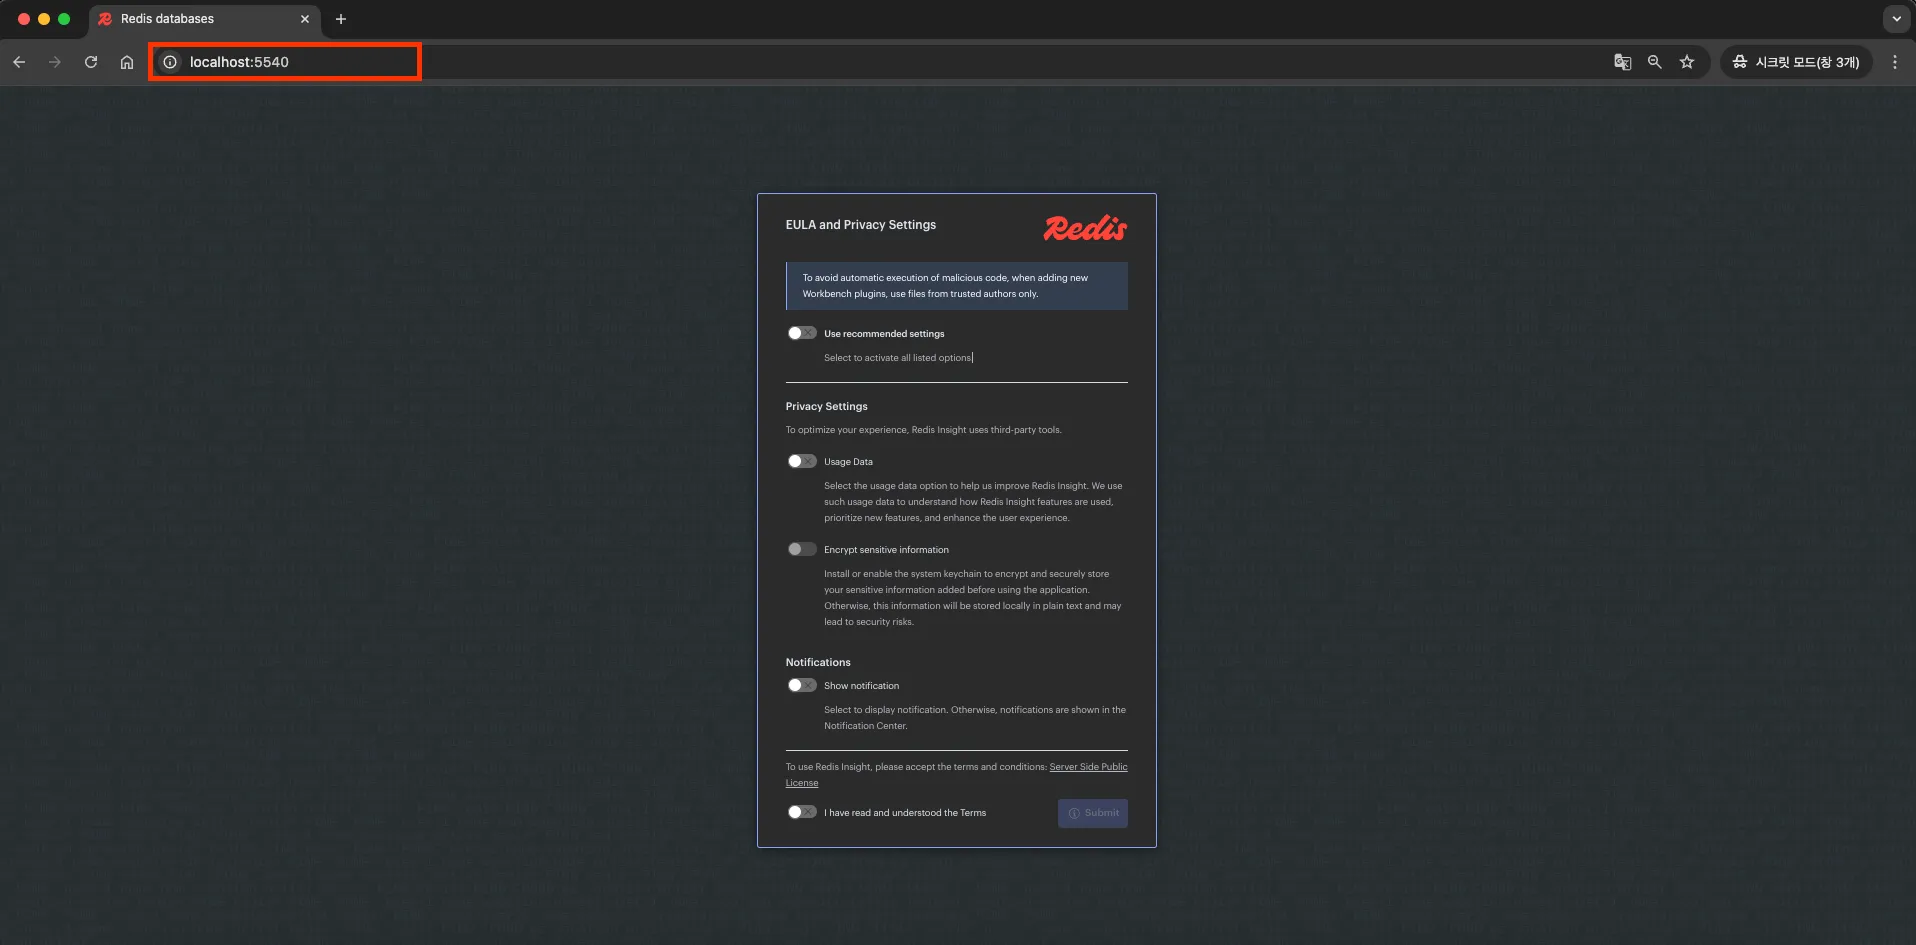Viewport: 1916px width, 945px height.
Task: Turn on Usage Data toggle
Action: [802, 461]
